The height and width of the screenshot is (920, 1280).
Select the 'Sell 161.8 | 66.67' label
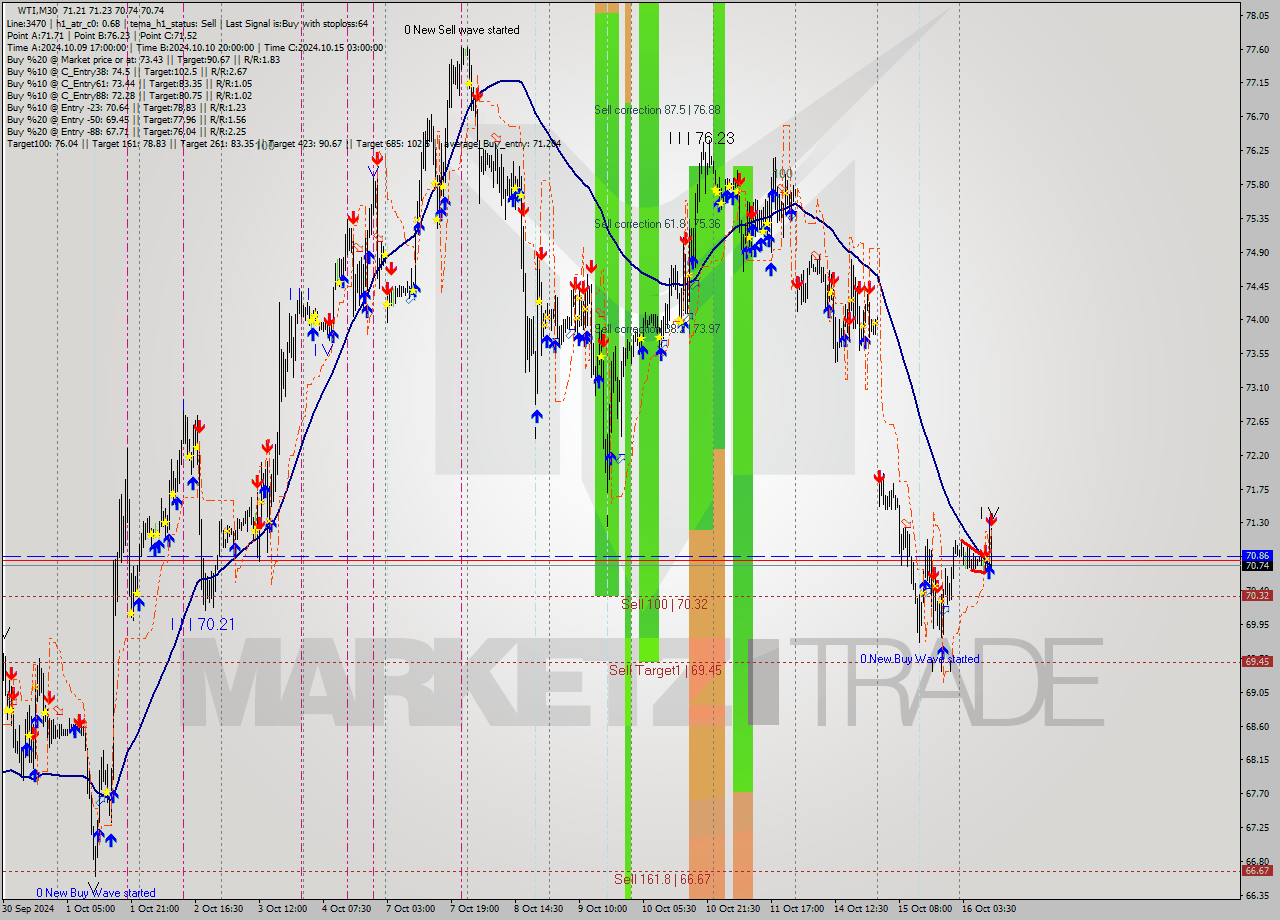point(662,879)
